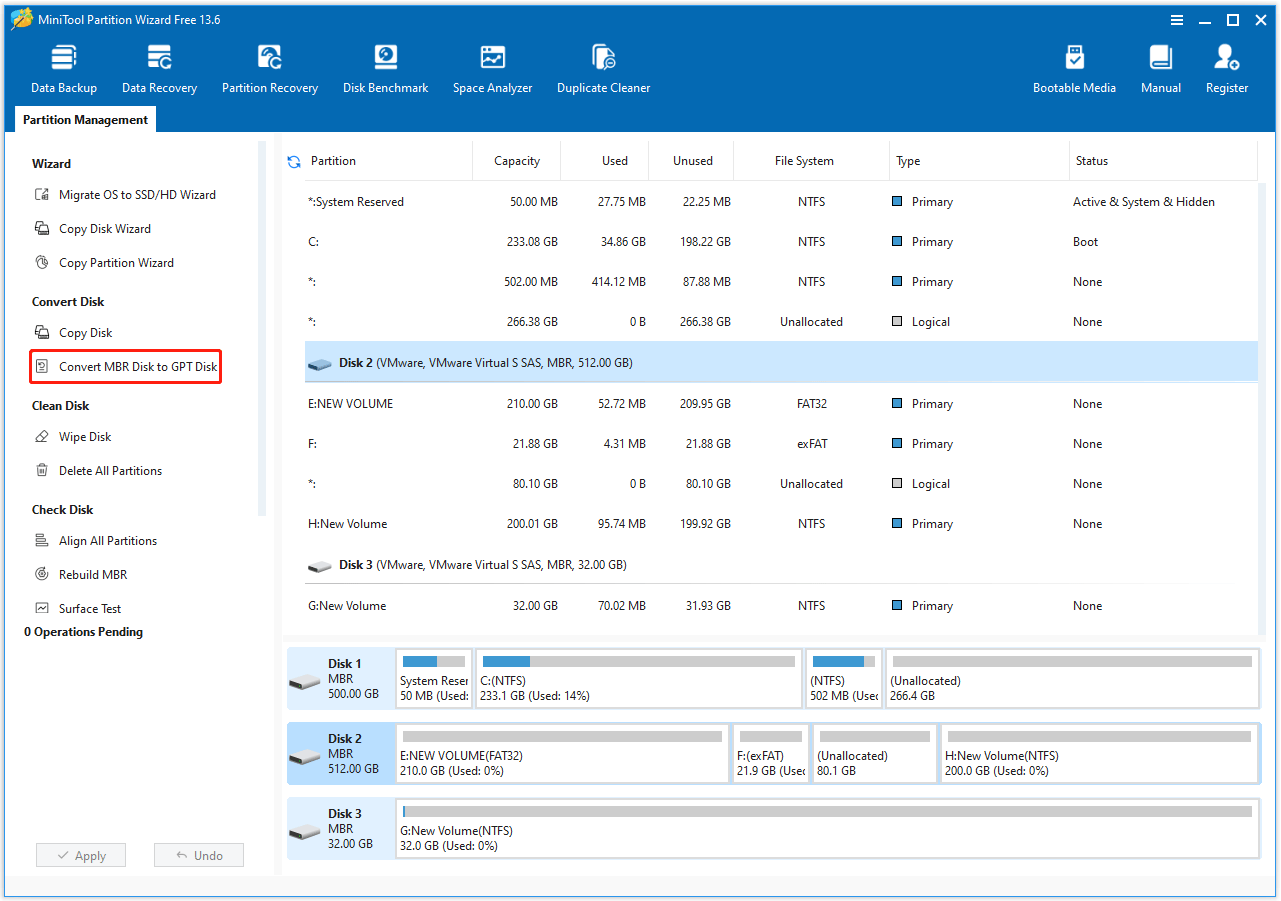1281x901 pixels.
Task: Click the Status column header
Action: (x=1163, y=161)
